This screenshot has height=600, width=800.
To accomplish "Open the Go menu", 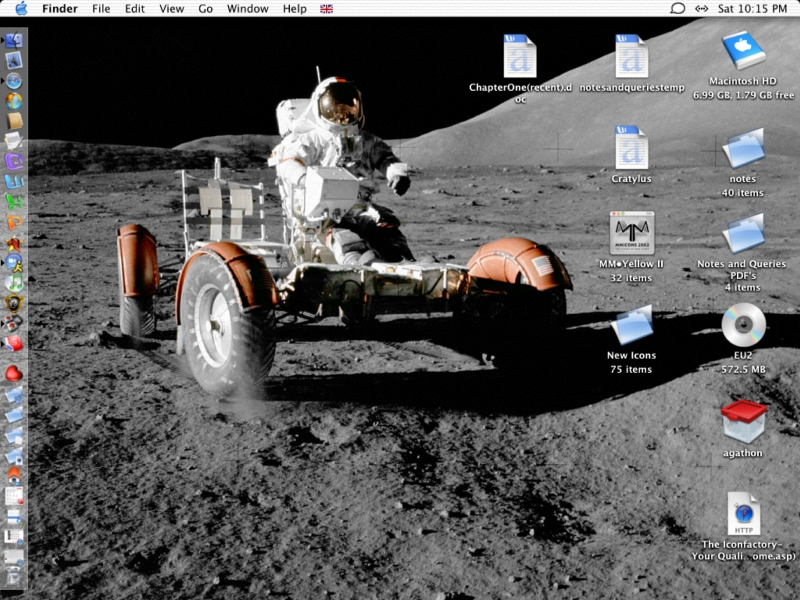I will point(205,9).
